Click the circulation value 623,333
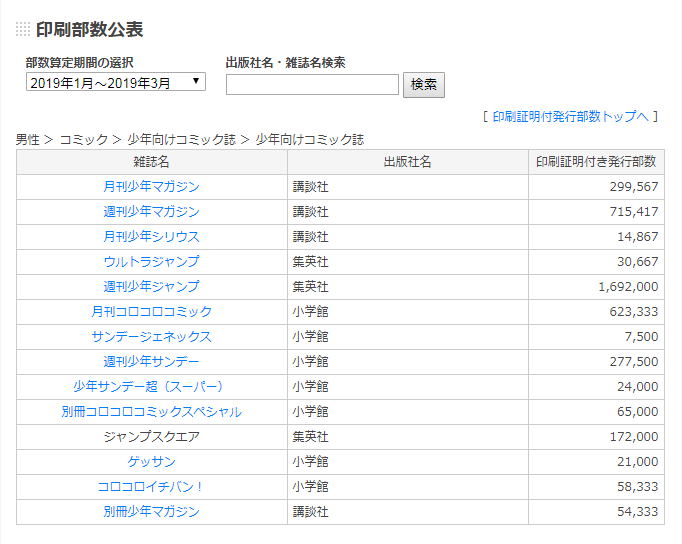The width and height of the screenshot is (682, 544). pos(634,312)
